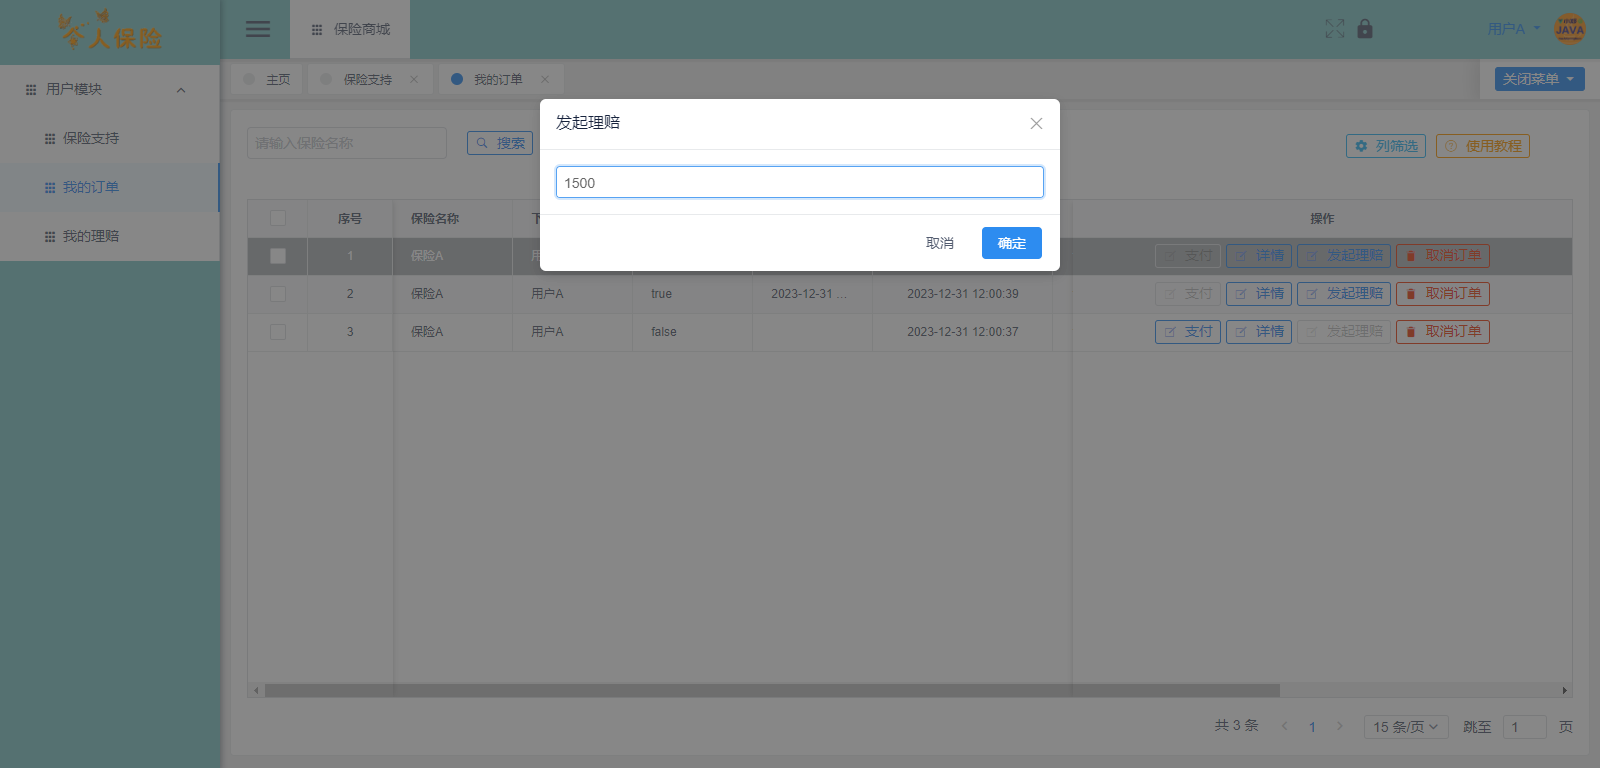Close the 保险支持 tab
1600x768 pixels.
pyautogui.click(x=414, y=79)
